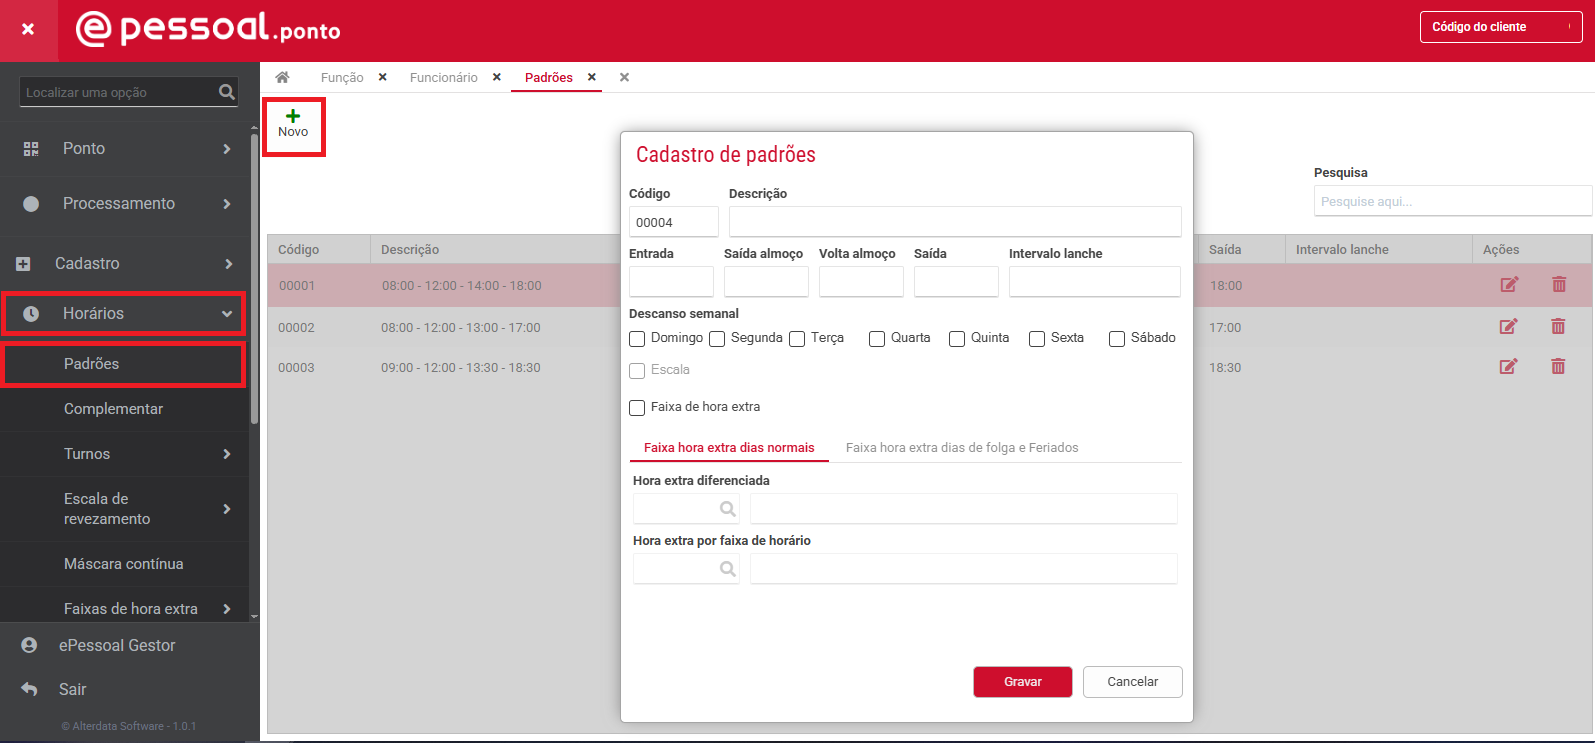This screenshot has height=743, width=1595.
Task: Expand Escala de revezamento chevron
Action: point(227,509)
